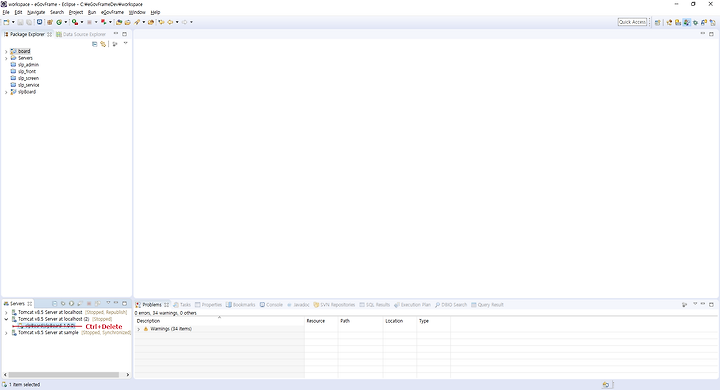Maximize the Servers view
This screenshot has height=390, width=720.
click(x=124, y=304)
